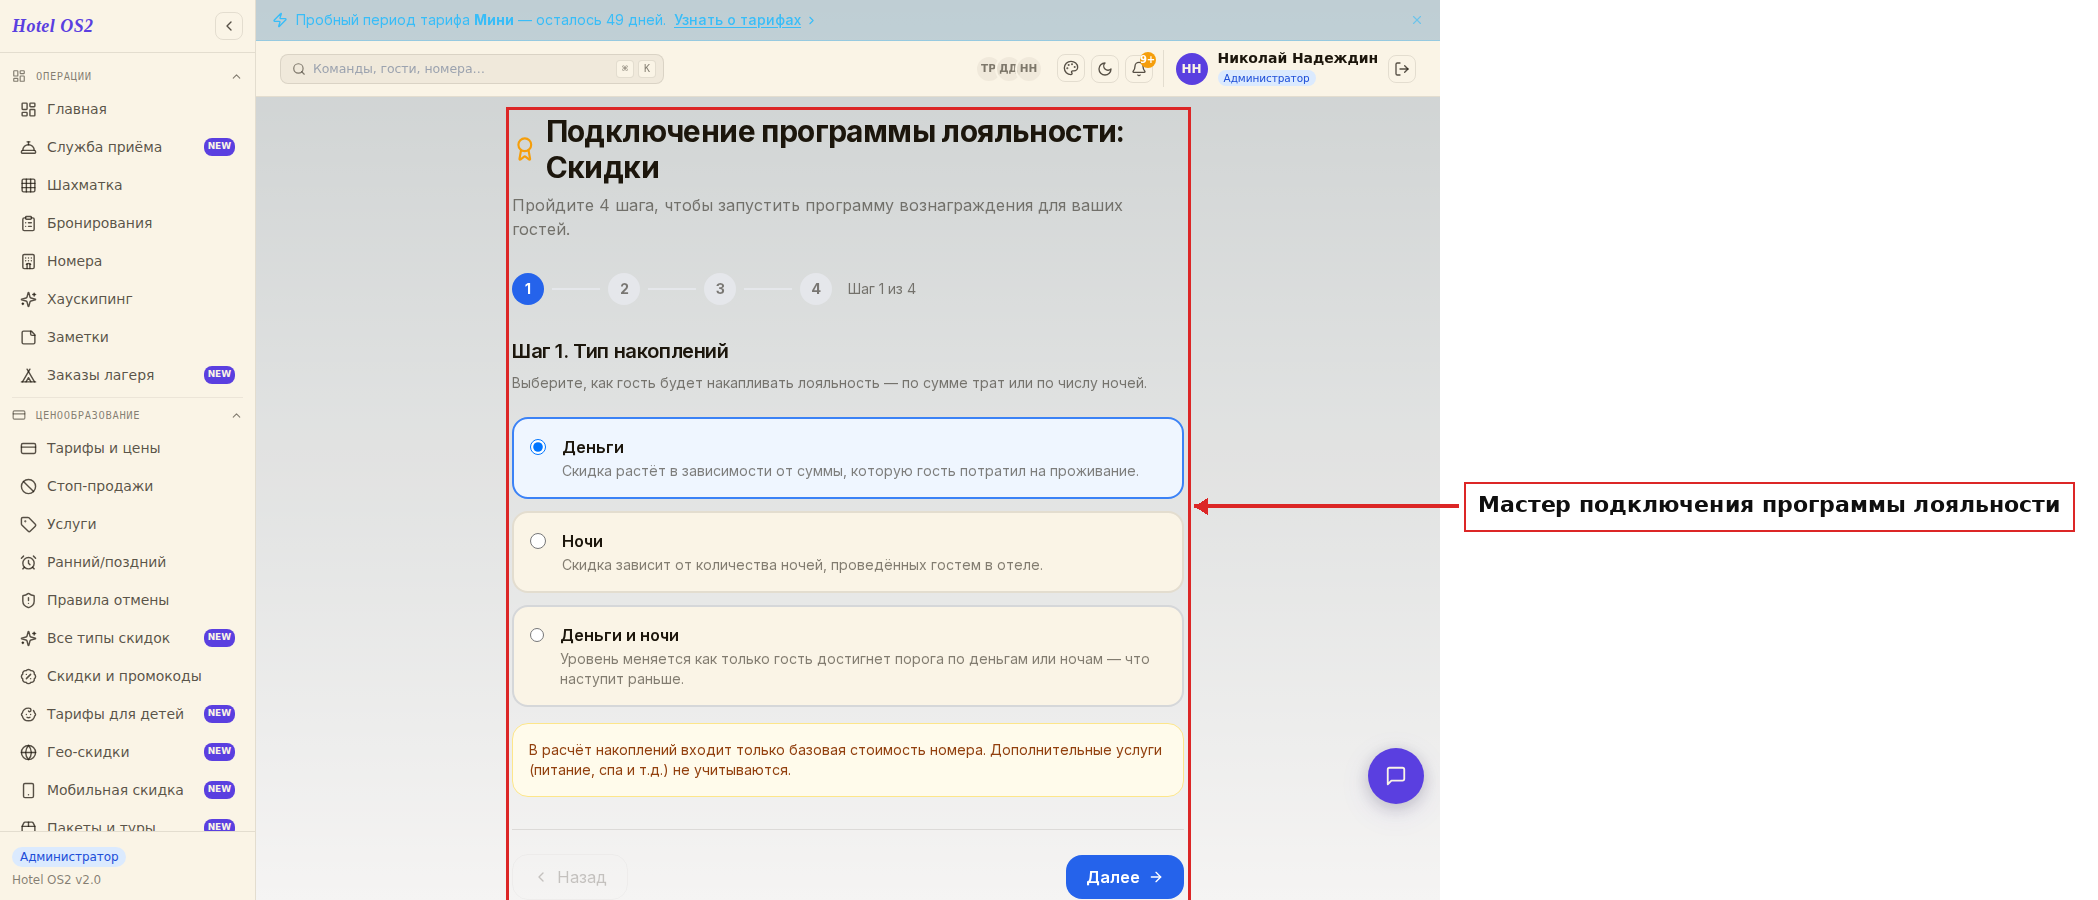Click the Далее button
Image resolution: width=2098 pixels, height=900 pixels.
coord(1124,877)
